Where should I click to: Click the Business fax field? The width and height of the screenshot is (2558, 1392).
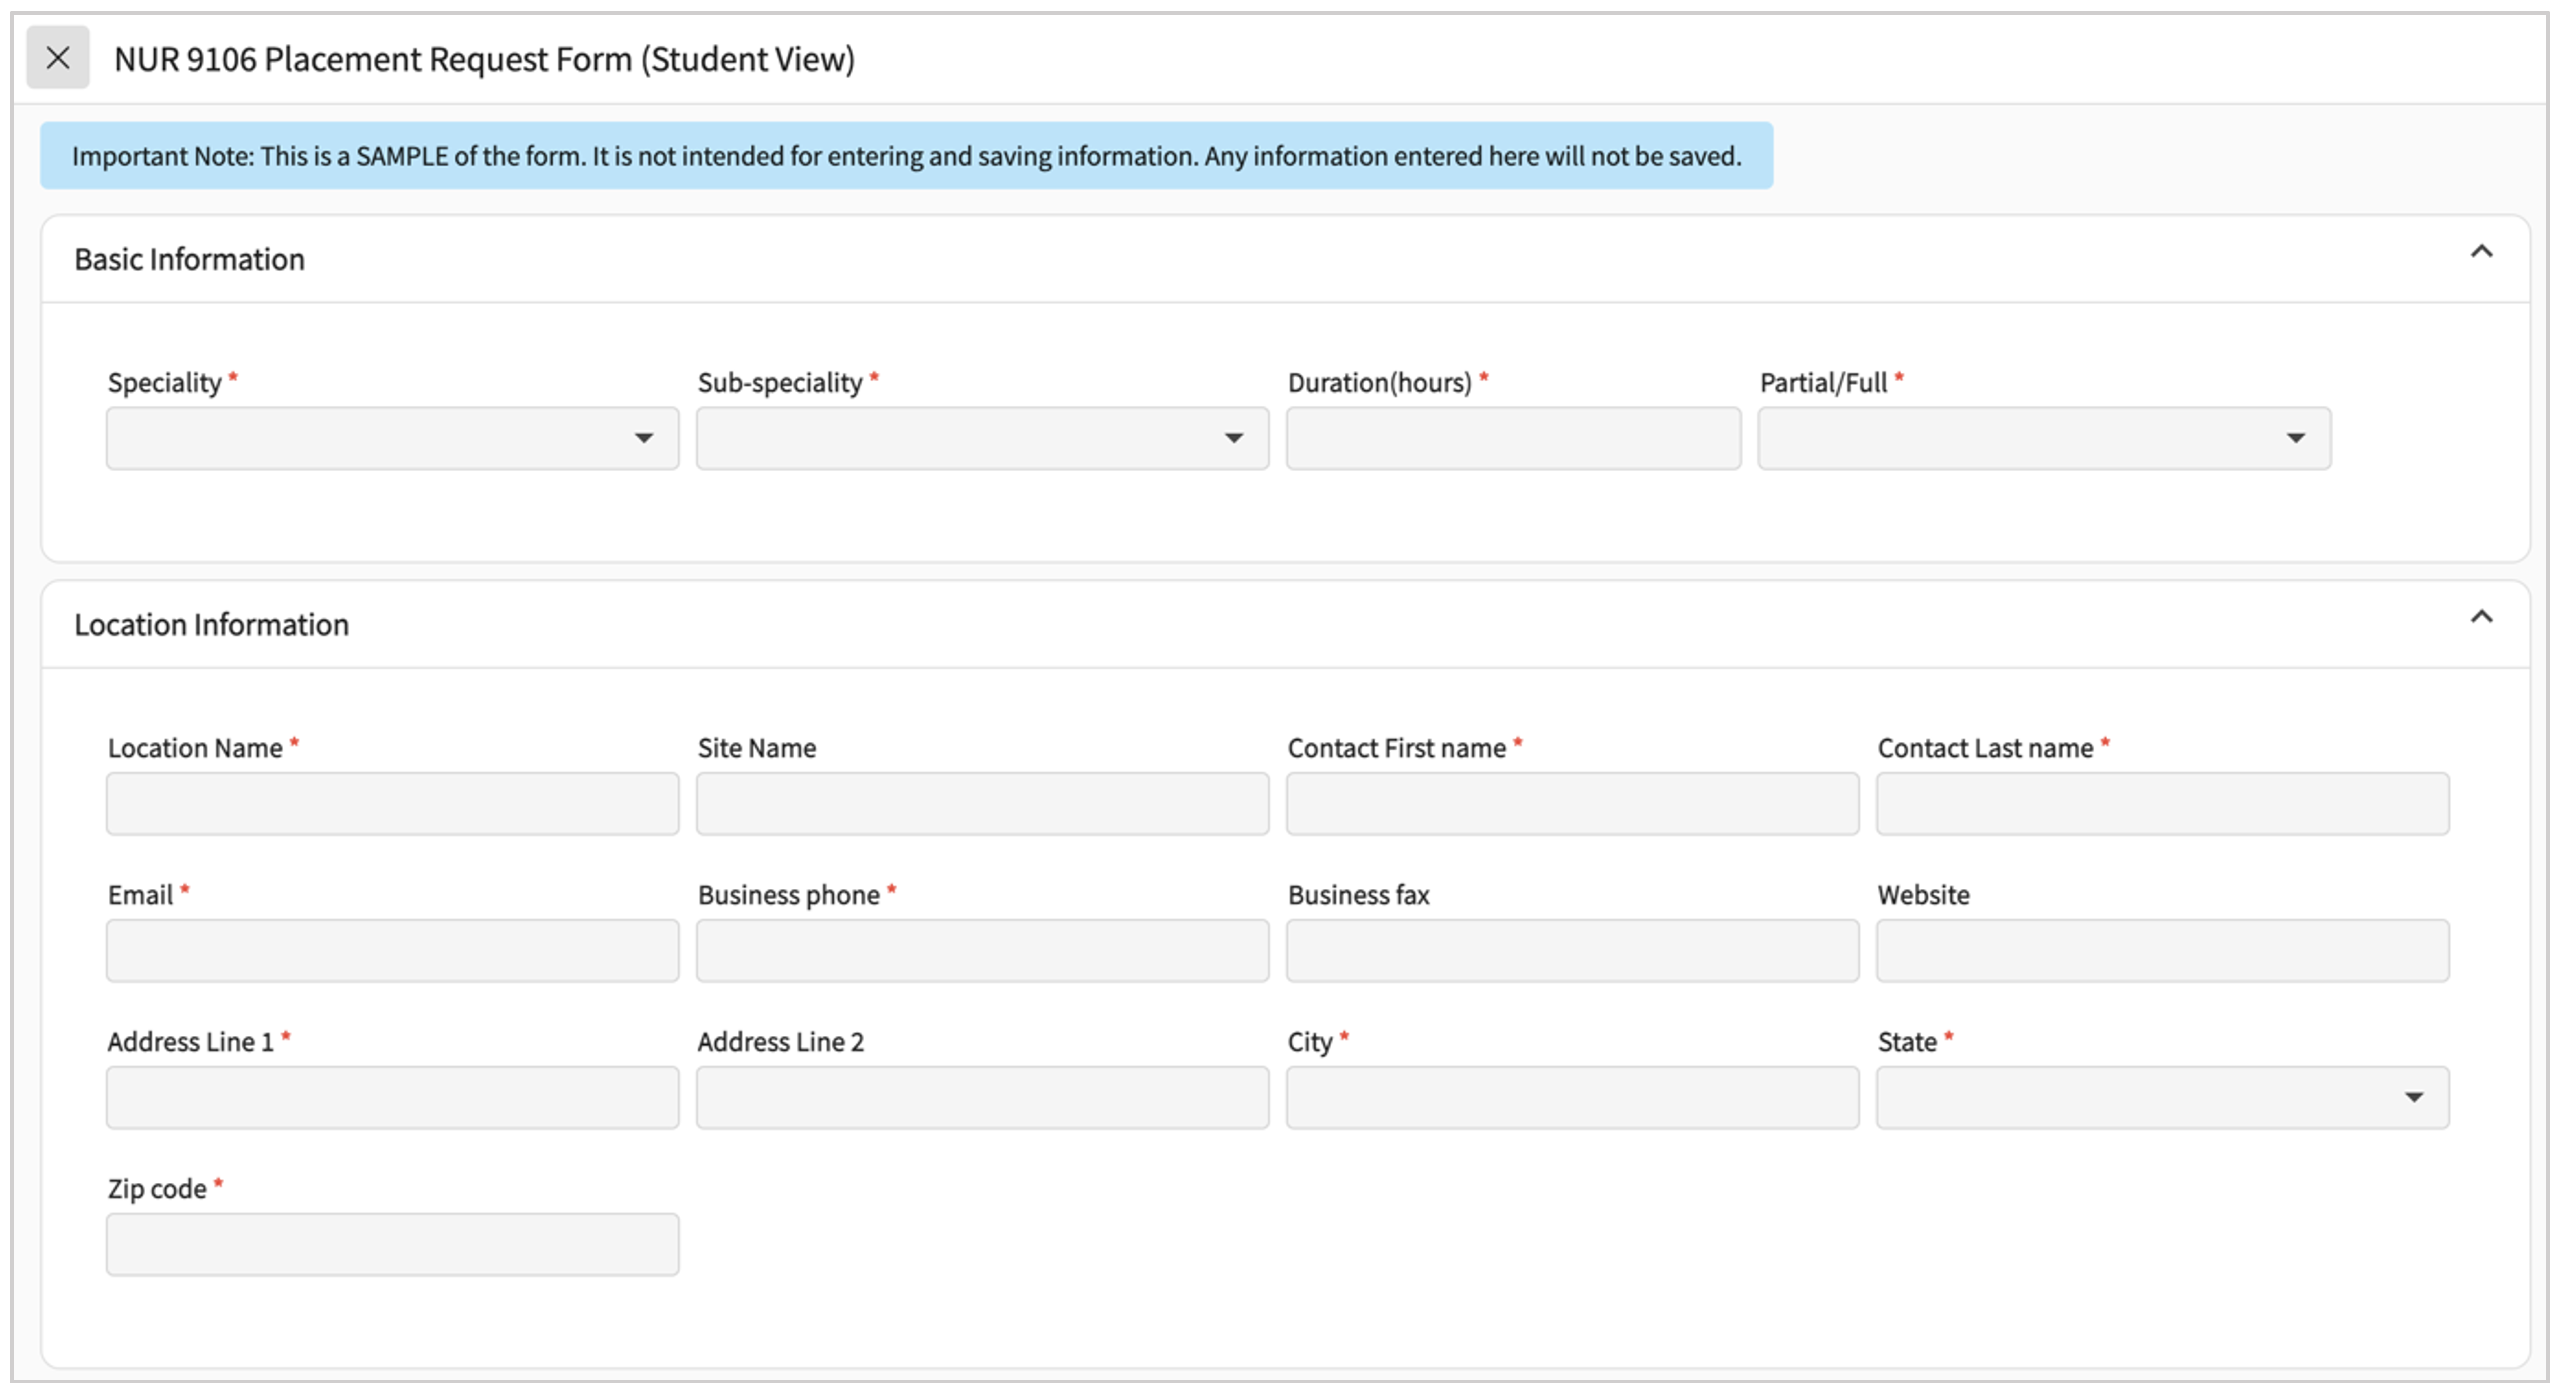point(1572,950)
